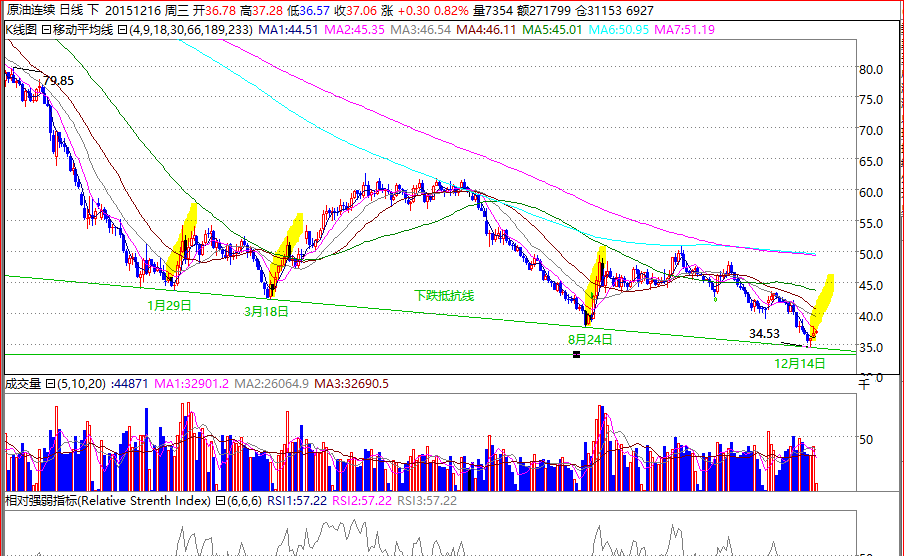904x556 pixels.
Task: Click the 3月18日 chart annotation
Action: [266, 311]
